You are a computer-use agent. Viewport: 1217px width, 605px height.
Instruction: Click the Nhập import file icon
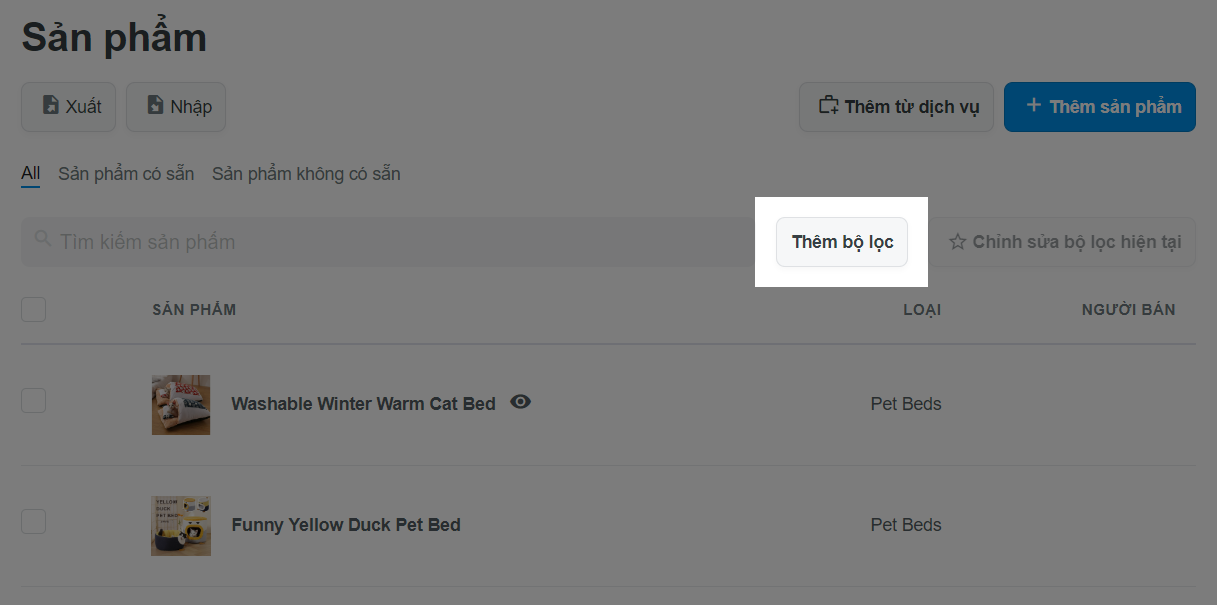155,105
